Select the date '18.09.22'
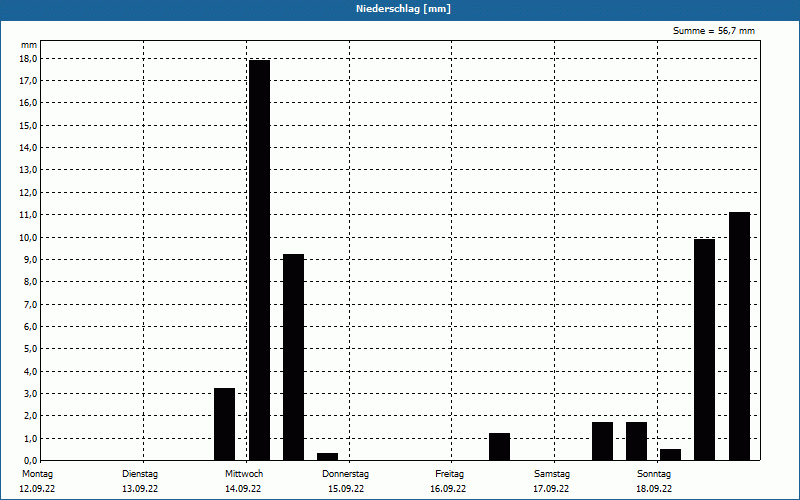The height and width of the screenshot is (500, 800). 654,489
